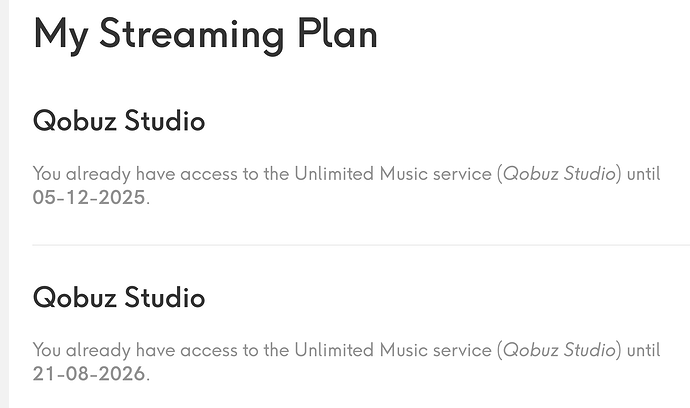Screen dimensions: 690x408
Task: Click the "My Streaming Plan" page heading
Action: [x=205, y=34]
